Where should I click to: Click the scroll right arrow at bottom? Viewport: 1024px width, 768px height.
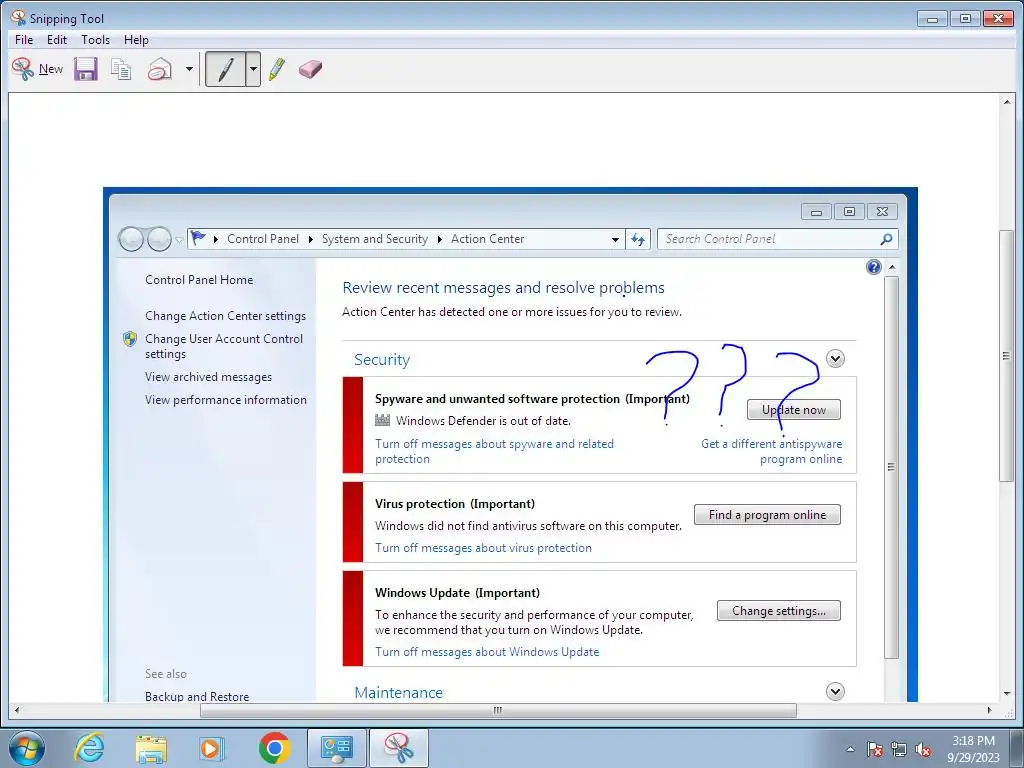pos(989,710)
